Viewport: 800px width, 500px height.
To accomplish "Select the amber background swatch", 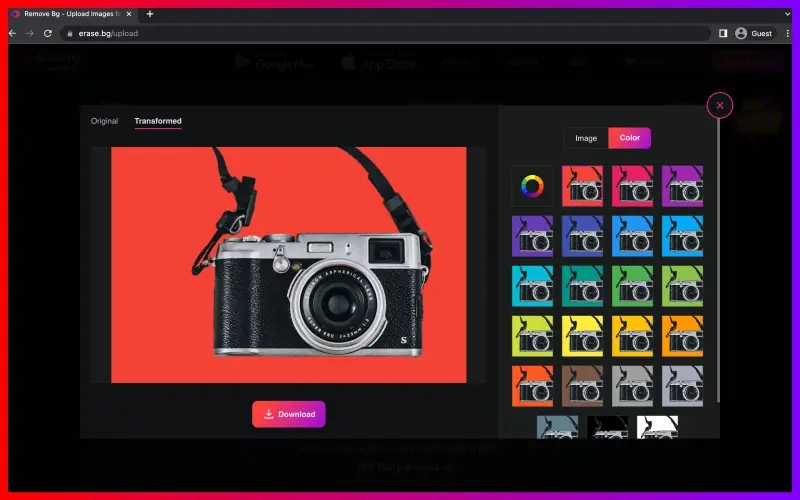I will coord(632,336).
